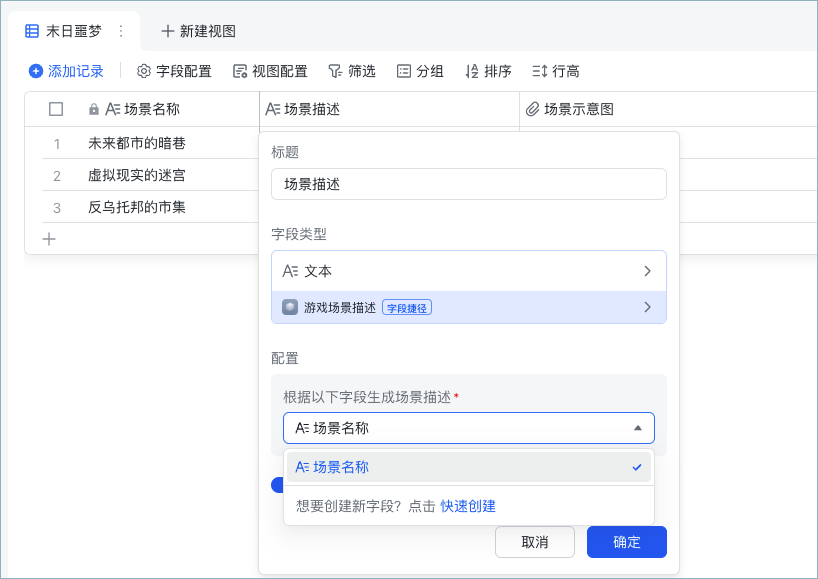This screenshot has width=818, height=579.
Task: Click the blue plus icon of 添加记录
Action: click(x=35, y=71)
